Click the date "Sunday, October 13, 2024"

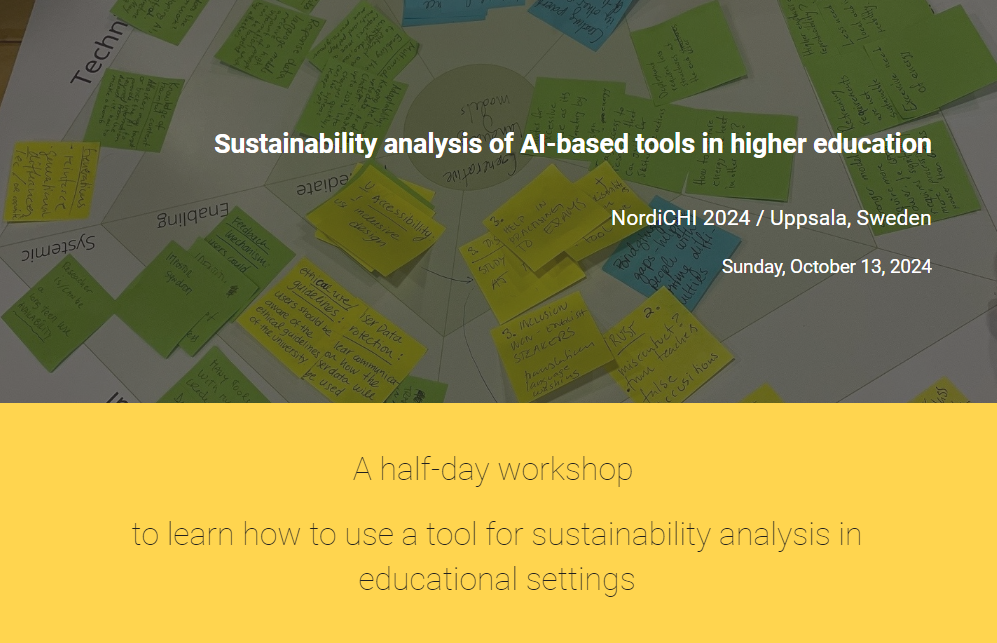(x=826, y=266)
